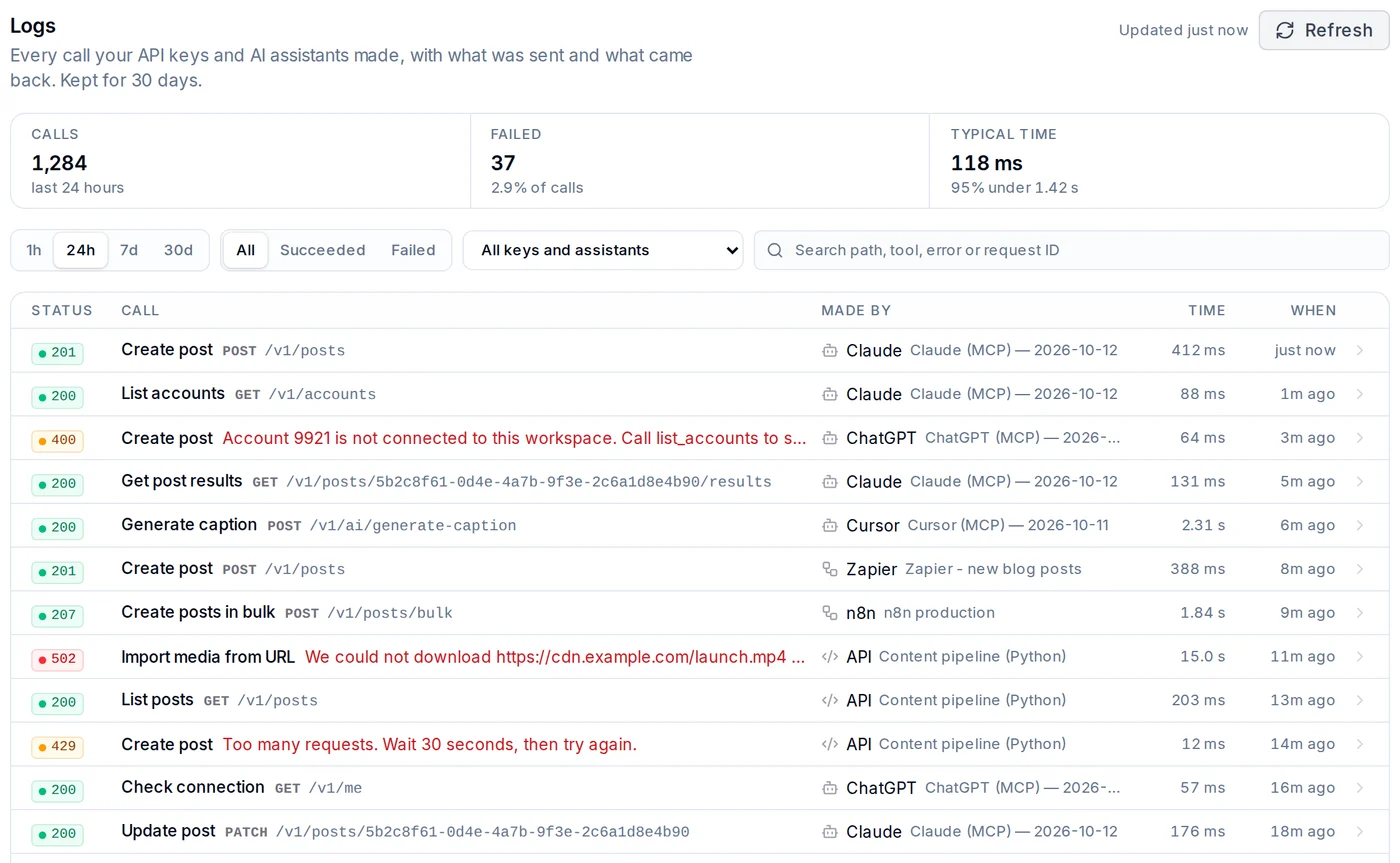1400x863 pixels.
Task: Click the code icon in the Import media from URL row
Action: point(829,657)
